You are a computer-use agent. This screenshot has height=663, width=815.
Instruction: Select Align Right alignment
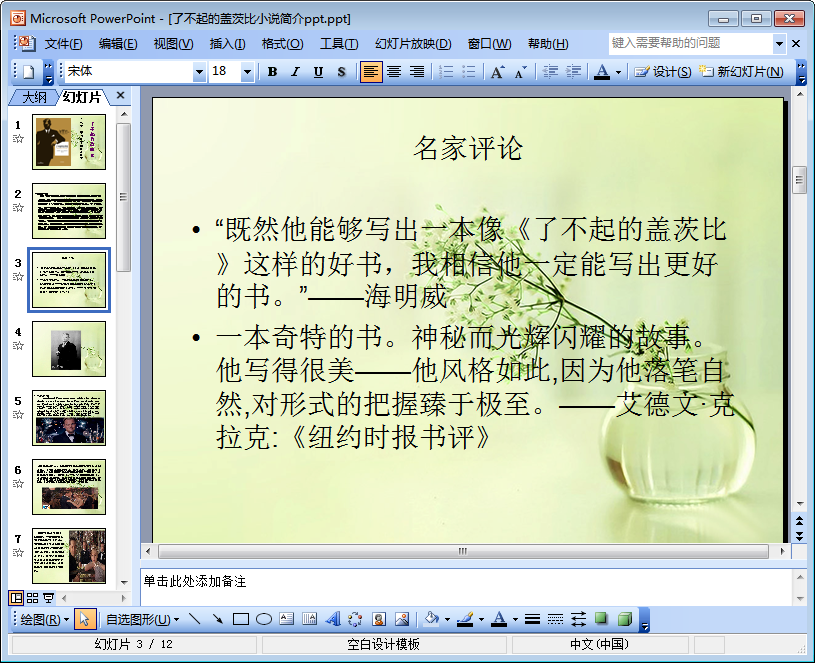click(417, 72)
